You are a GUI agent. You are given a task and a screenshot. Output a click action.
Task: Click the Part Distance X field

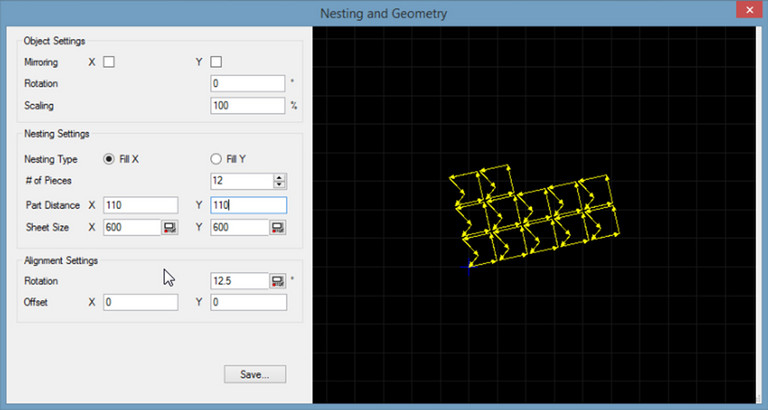point(141,205)
